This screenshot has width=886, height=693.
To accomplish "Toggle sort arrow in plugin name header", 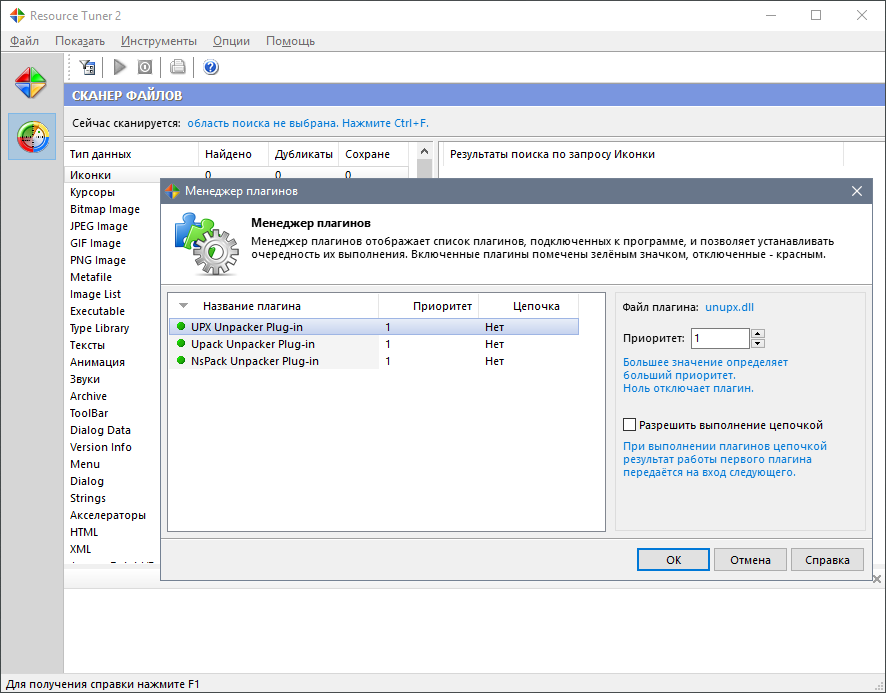I will tap(183, 306).
